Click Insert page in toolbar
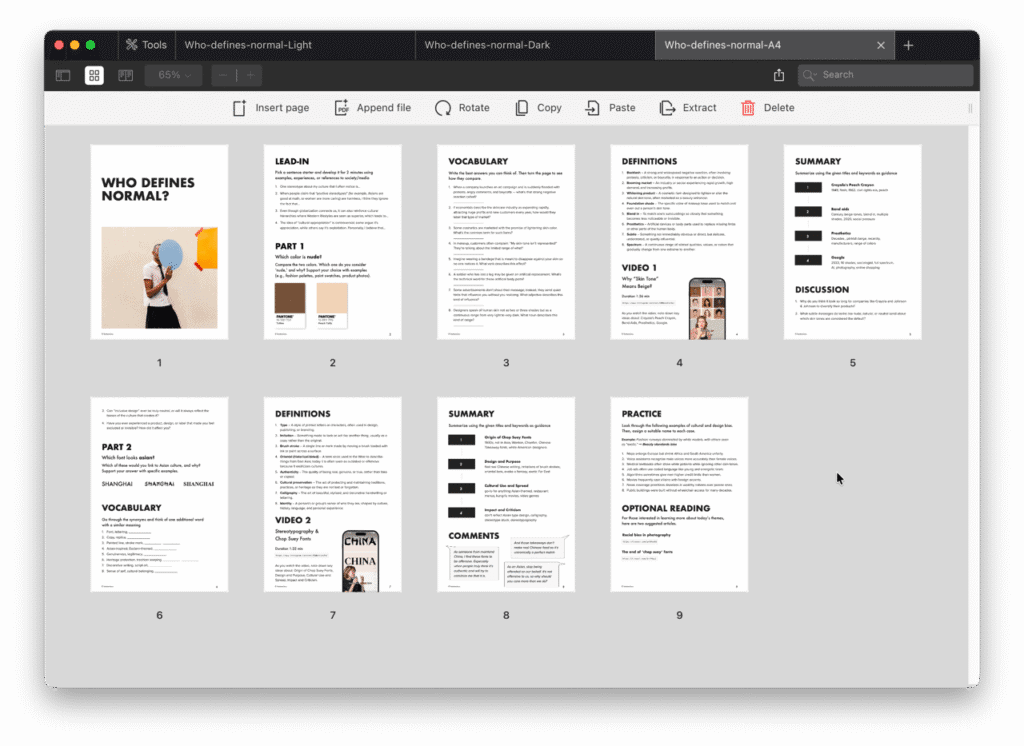1024x746 pixels. [271, 108]
